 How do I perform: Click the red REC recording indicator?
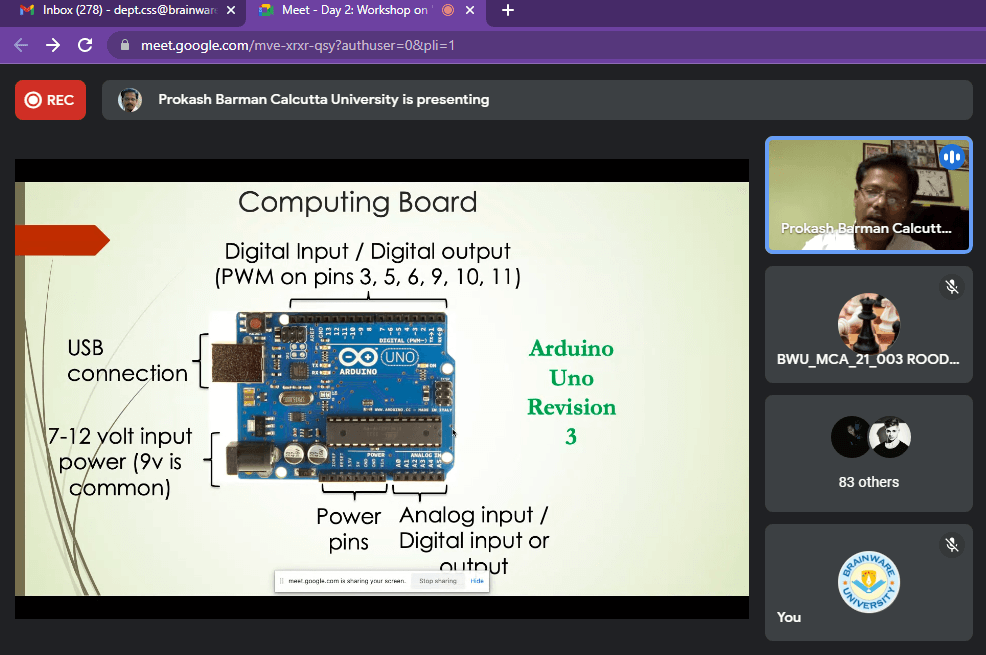(x=50, y=100)
